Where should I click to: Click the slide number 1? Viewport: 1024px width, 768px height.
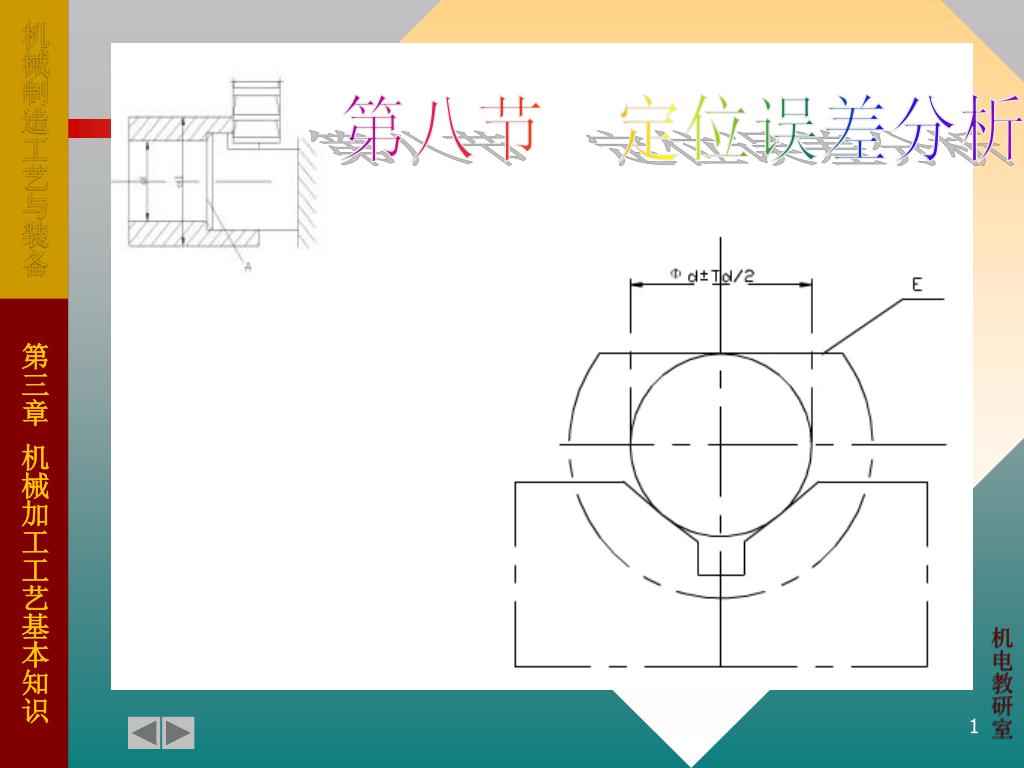coord(974,726)
